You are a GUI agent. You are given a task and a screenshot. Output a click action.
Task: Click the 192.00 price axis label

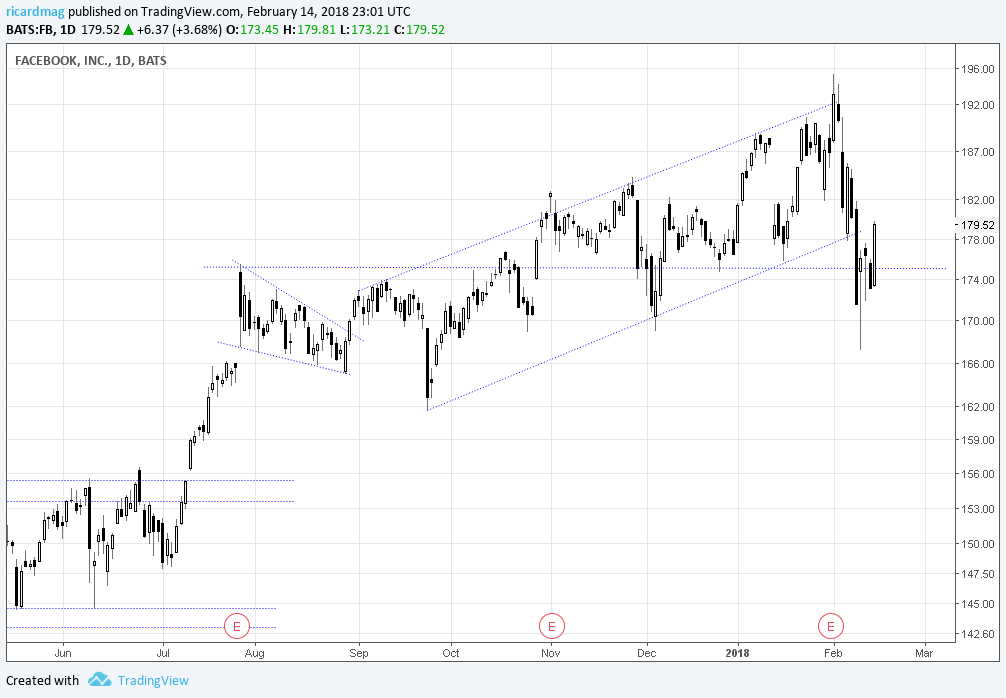click(x=979, y=105)
